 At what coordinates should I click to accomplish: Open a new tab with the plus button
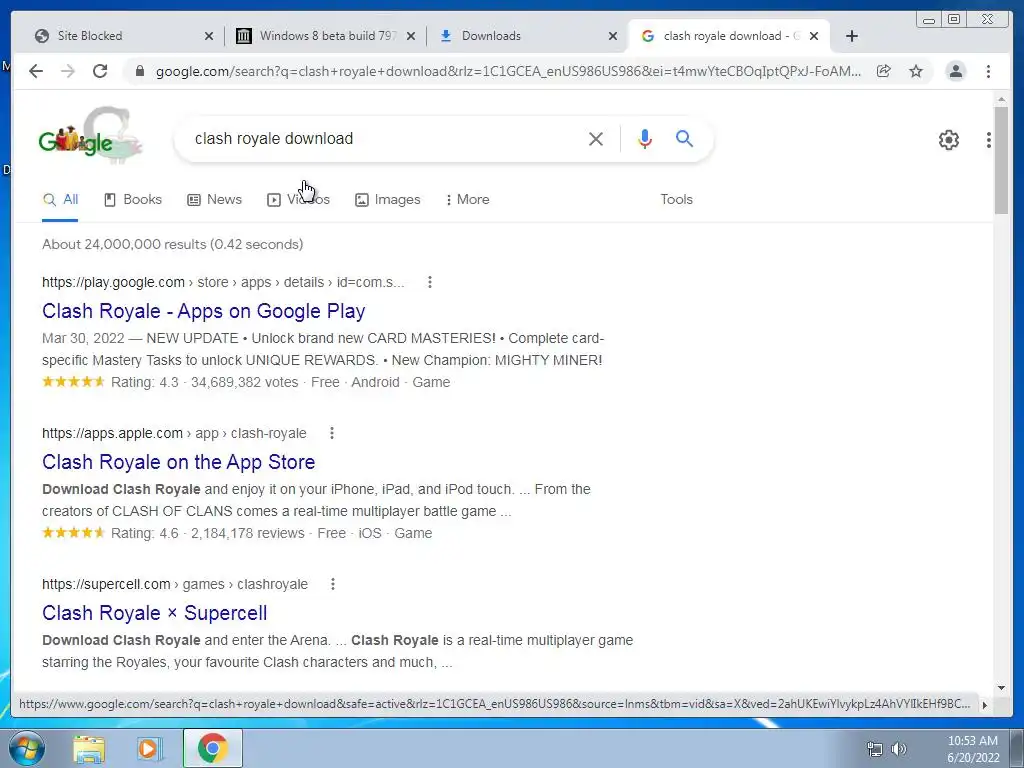[852, 36]
